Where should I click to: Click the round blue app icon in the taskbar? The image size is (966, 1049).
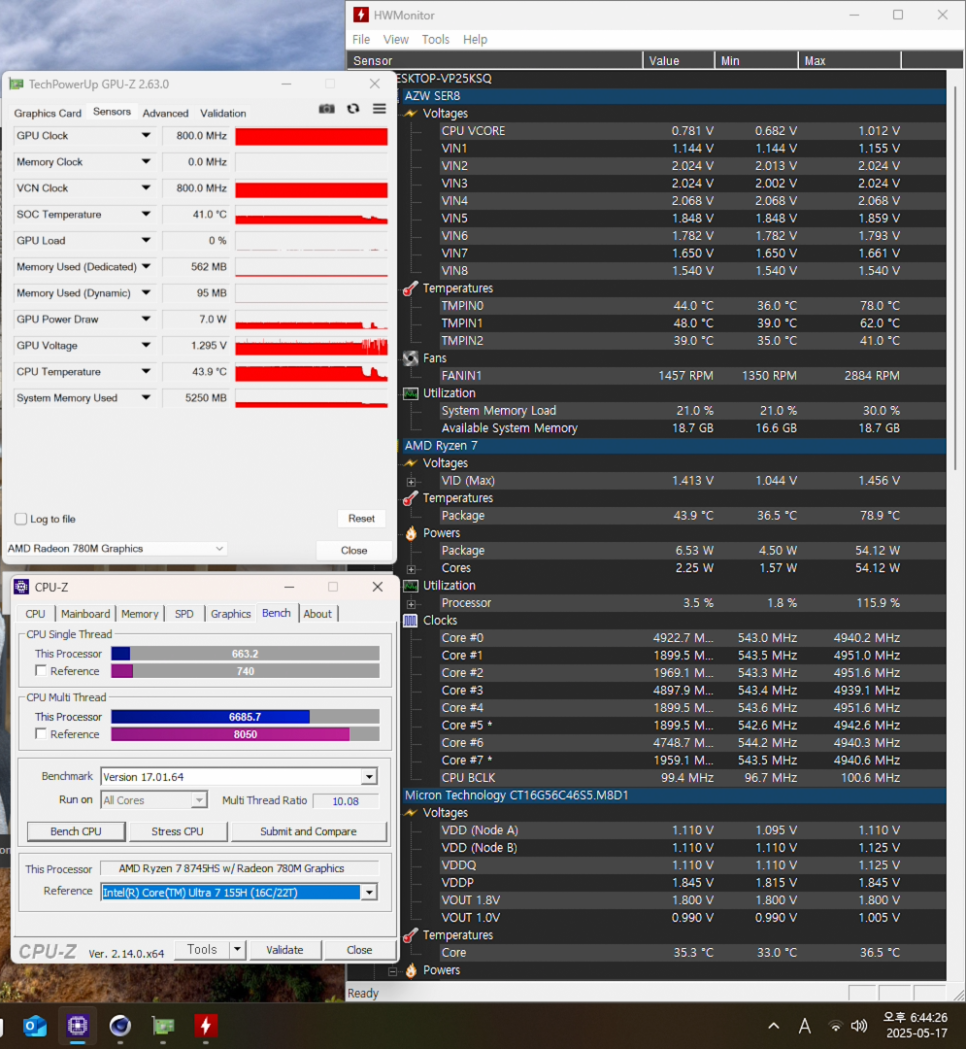120,1026
